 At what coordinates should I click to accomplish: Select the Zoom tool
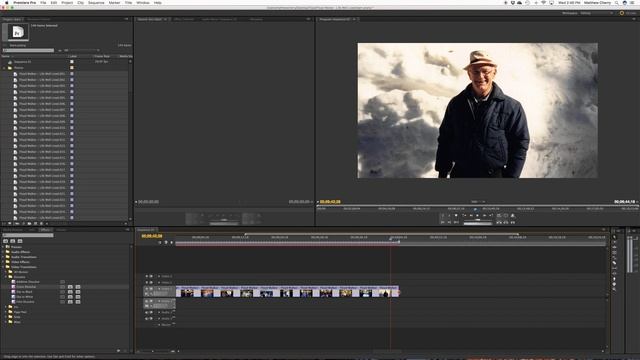point(614,289)
